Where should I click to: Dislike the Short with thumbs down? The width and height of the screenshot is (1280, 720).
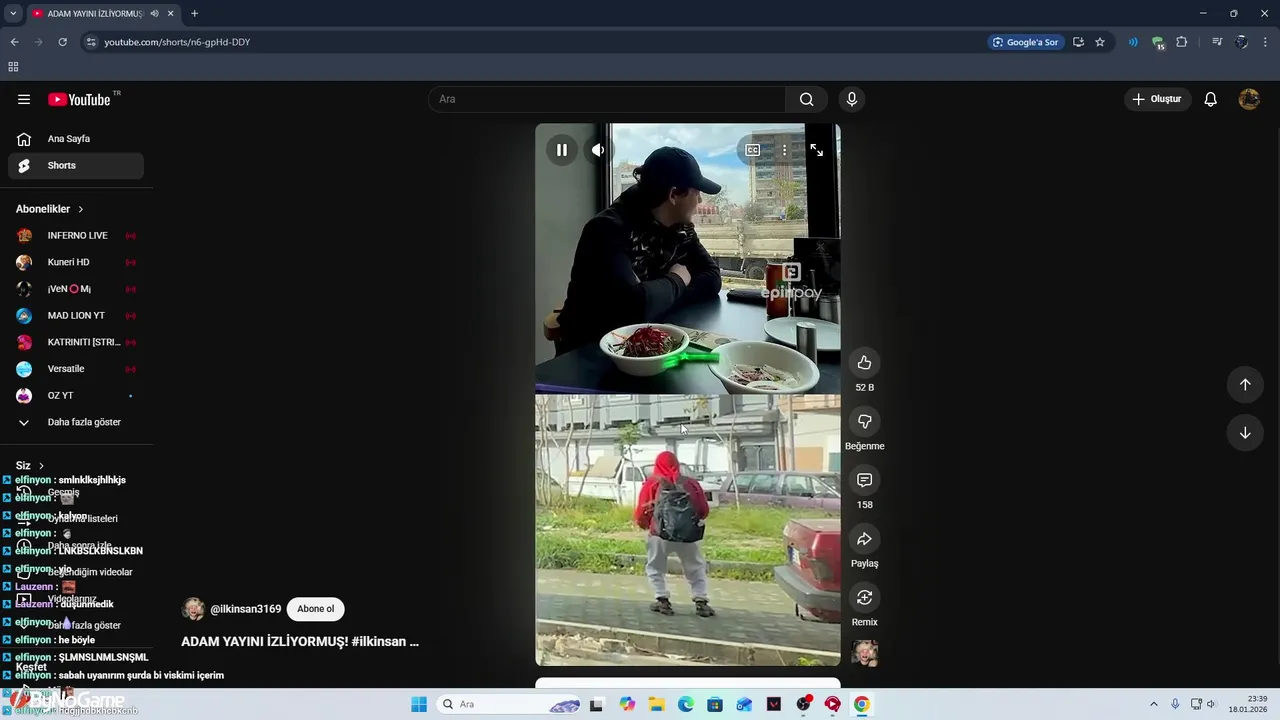pyautogui.click(x=865, y=422)
